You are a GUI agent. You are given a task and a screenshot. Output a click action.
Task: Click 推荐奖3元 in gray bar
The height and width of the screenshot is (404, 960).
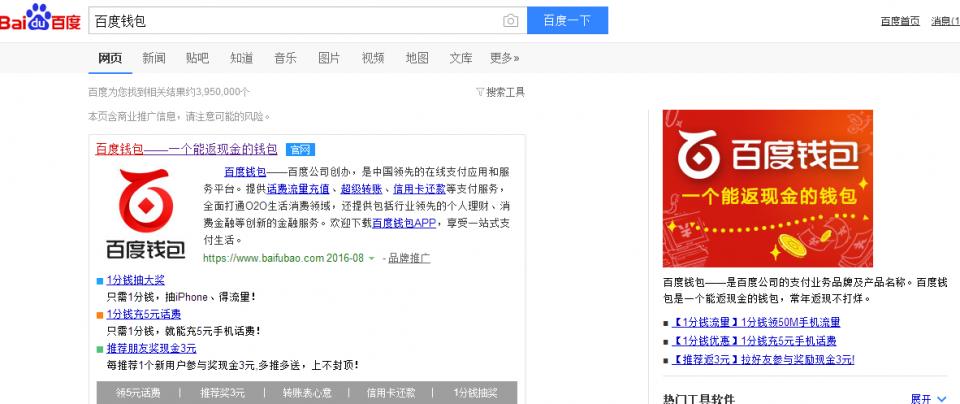click(x=222, y=393)
